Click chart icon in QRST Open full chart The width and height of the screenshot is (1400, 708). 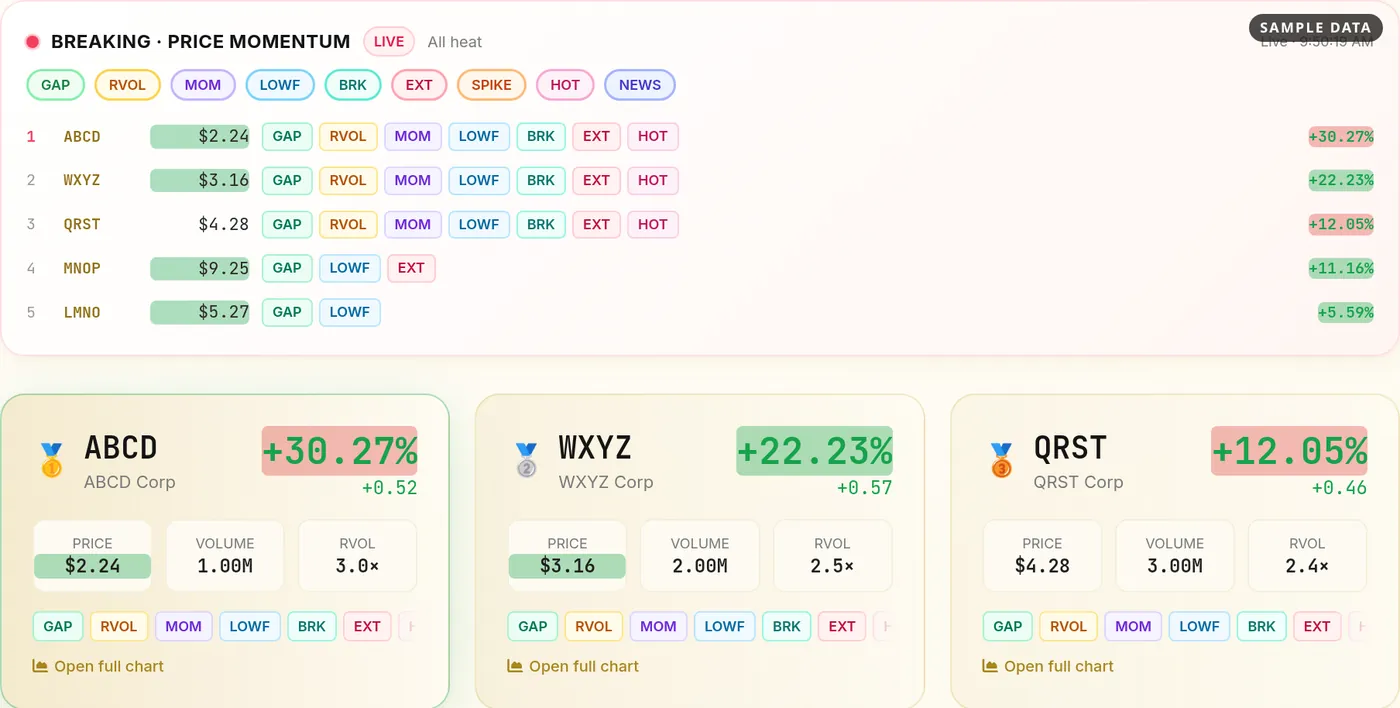tap(990, 666)
